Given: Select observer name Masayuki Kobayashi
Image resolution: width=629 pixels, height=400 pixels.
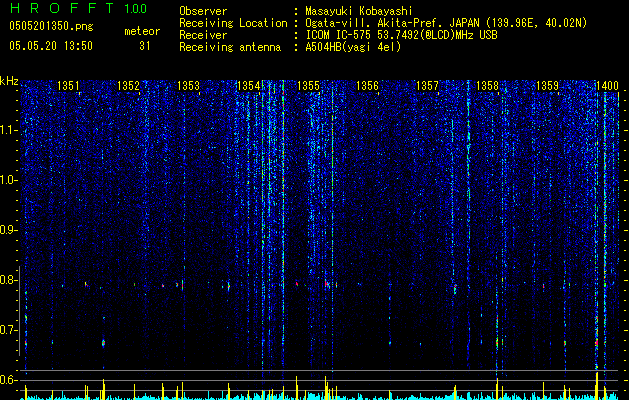Looking at the screenshot, I should click(x=359, y=11).
